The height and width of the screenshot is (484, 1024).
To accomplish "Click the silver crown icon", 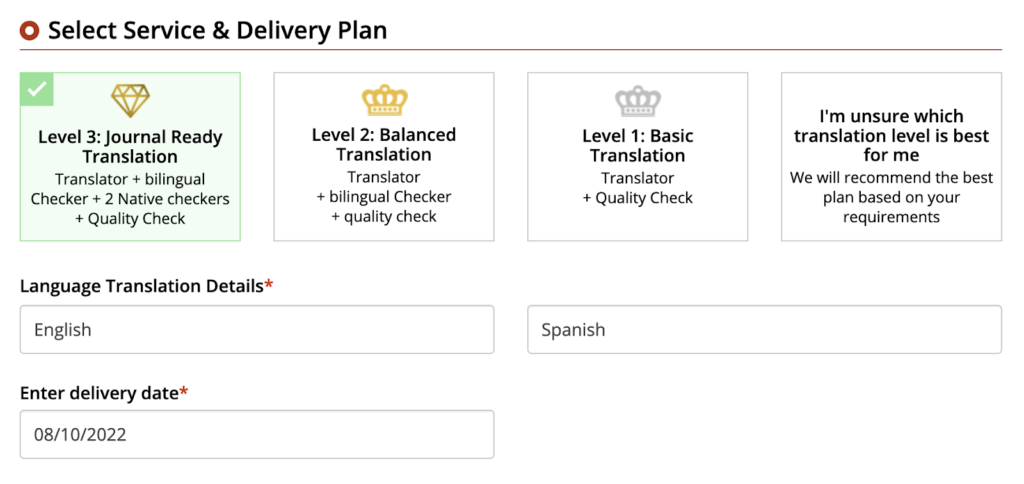I will (x=638, y=101).
